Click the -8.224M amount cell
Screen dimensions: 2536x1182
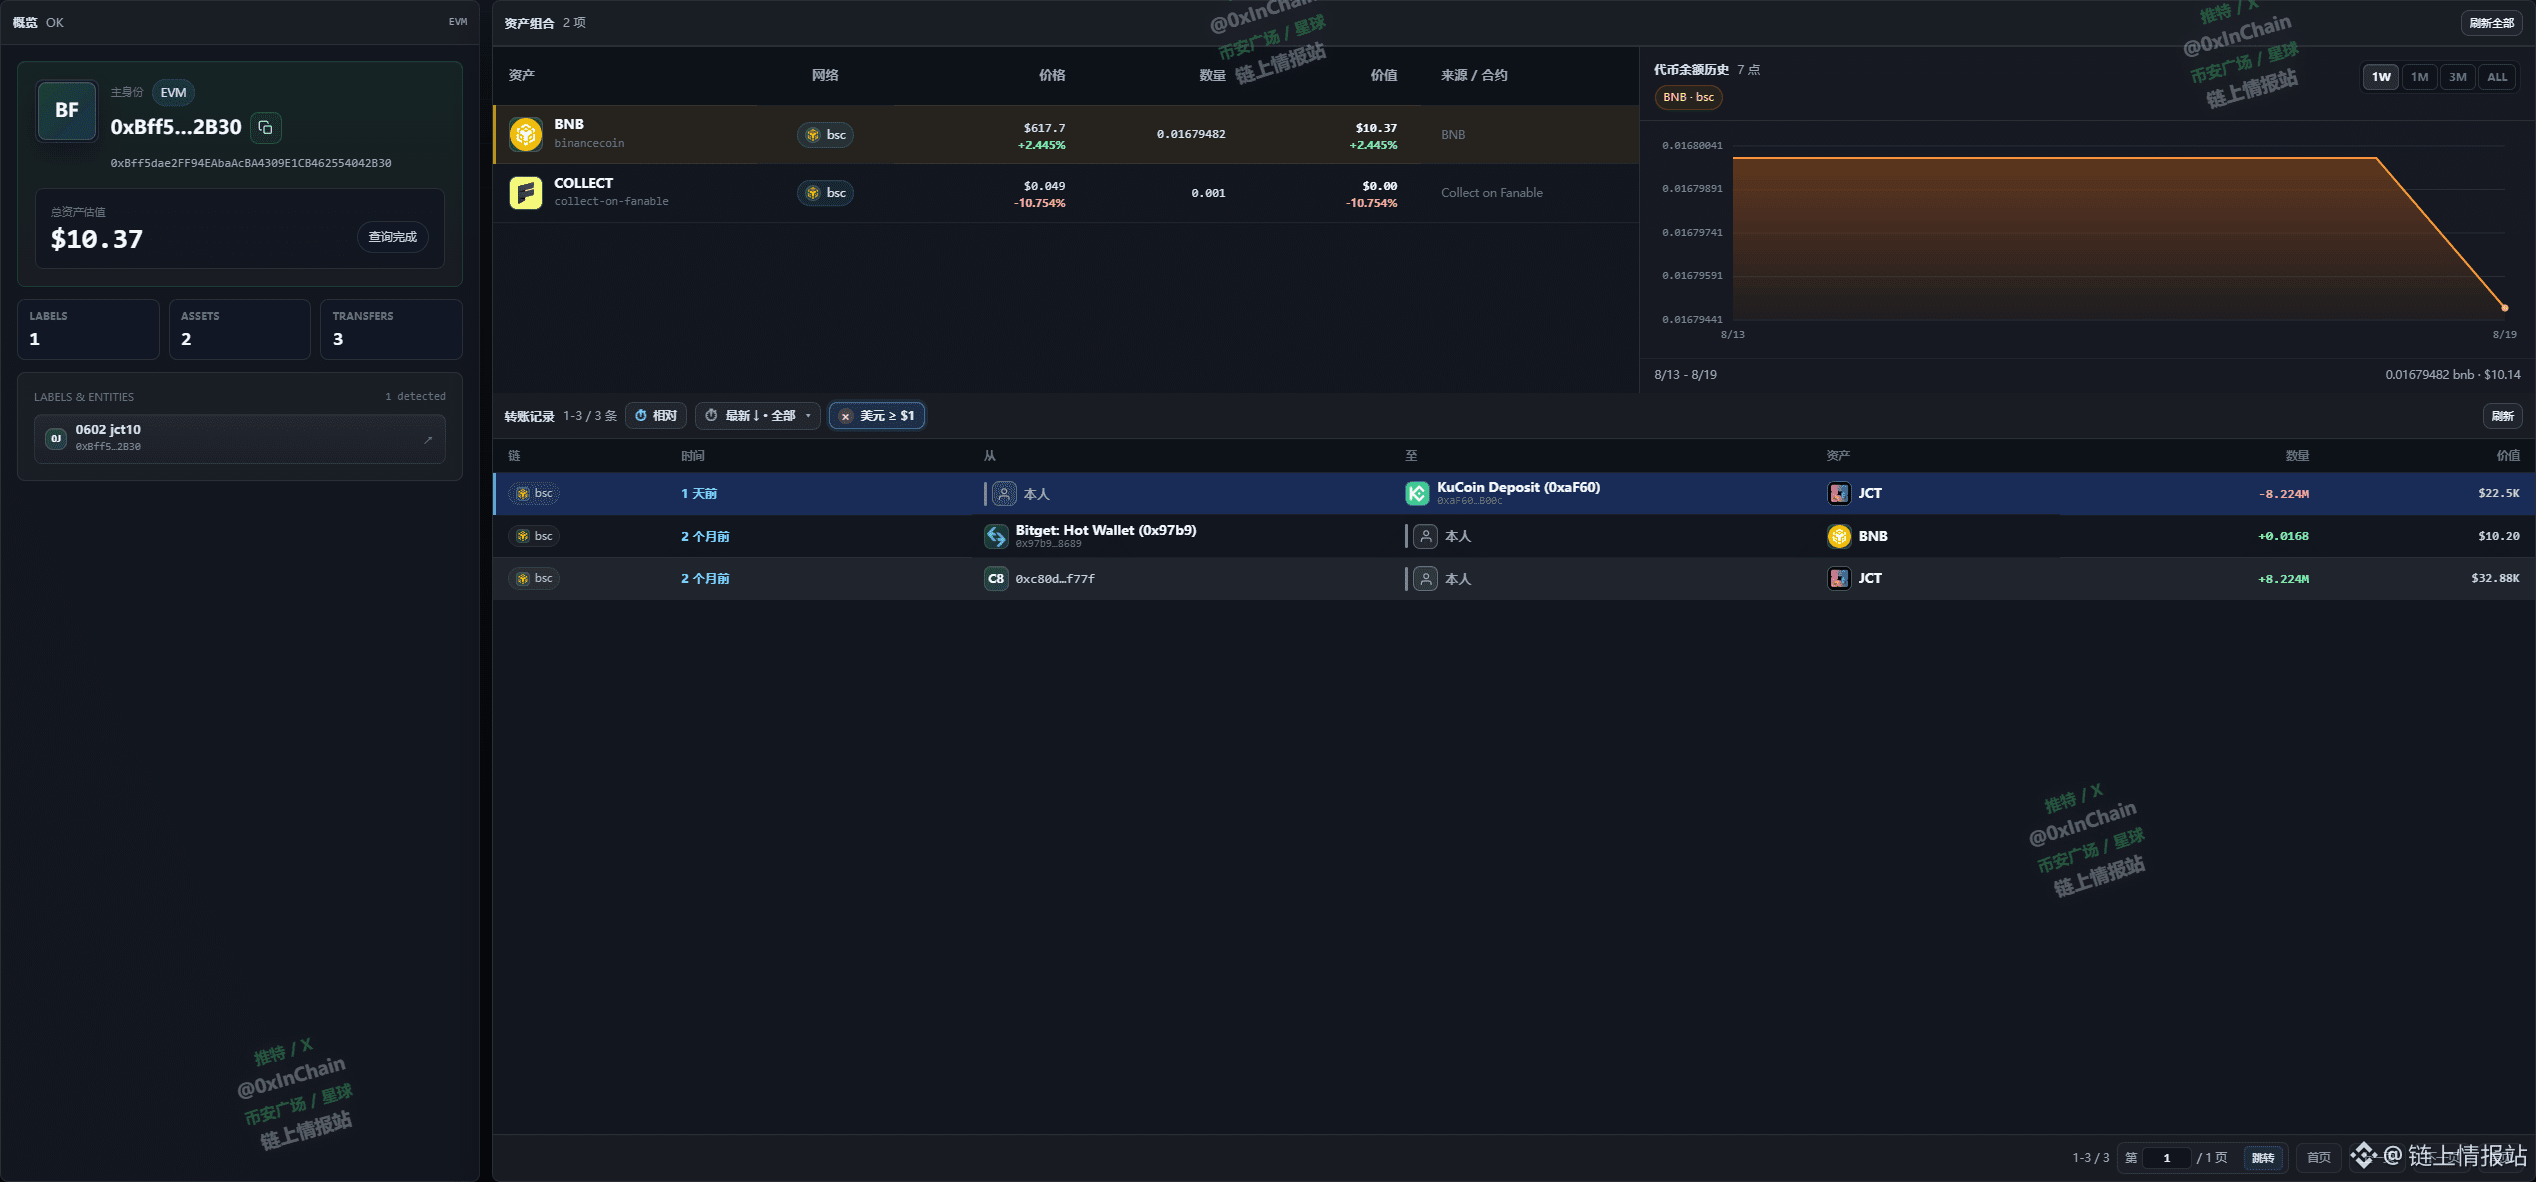coord(2283,494)
